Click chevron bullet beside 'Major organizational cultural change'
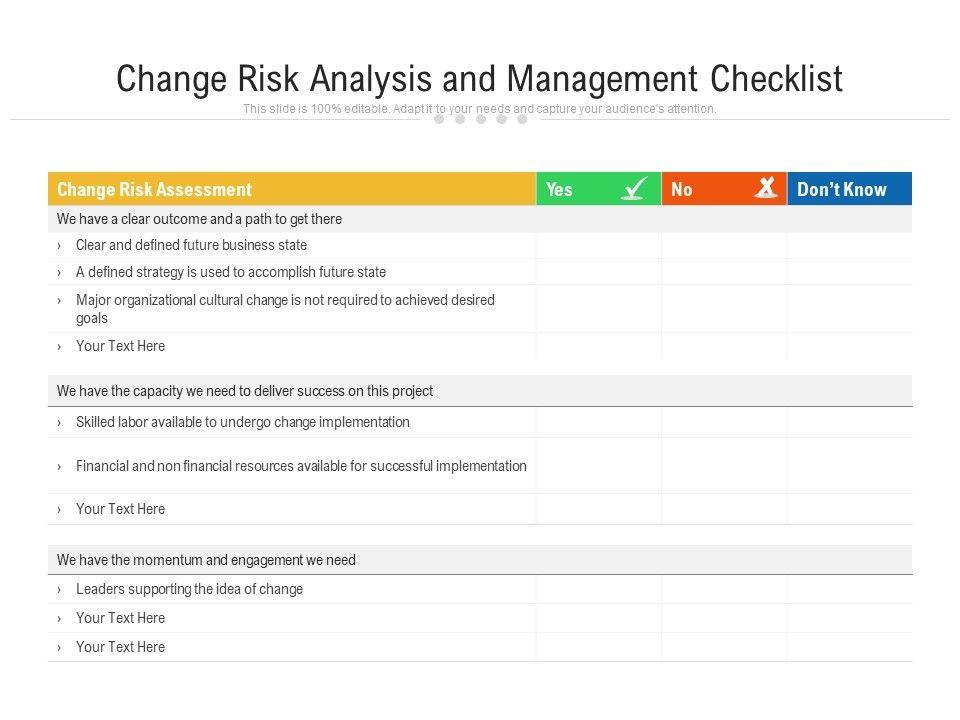The height and width of the screenshot is (720, 960). pyautogui.click(x=60, y=300)
